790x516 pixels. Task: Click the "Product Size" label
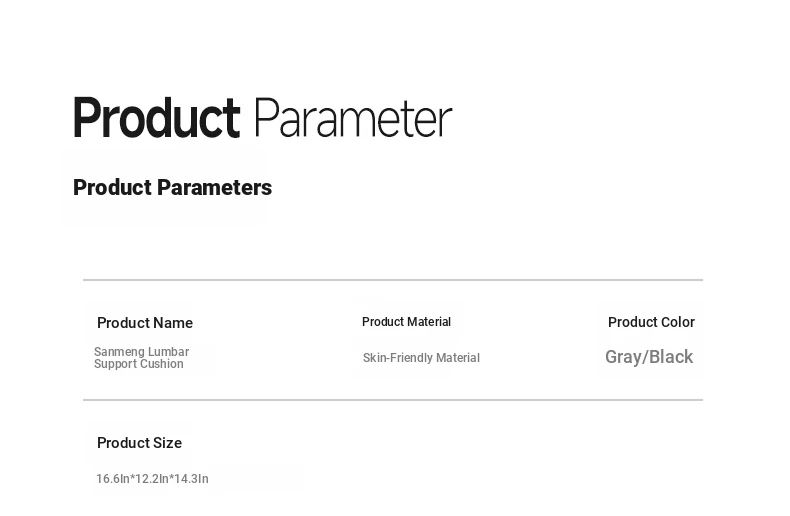[139, 443]
